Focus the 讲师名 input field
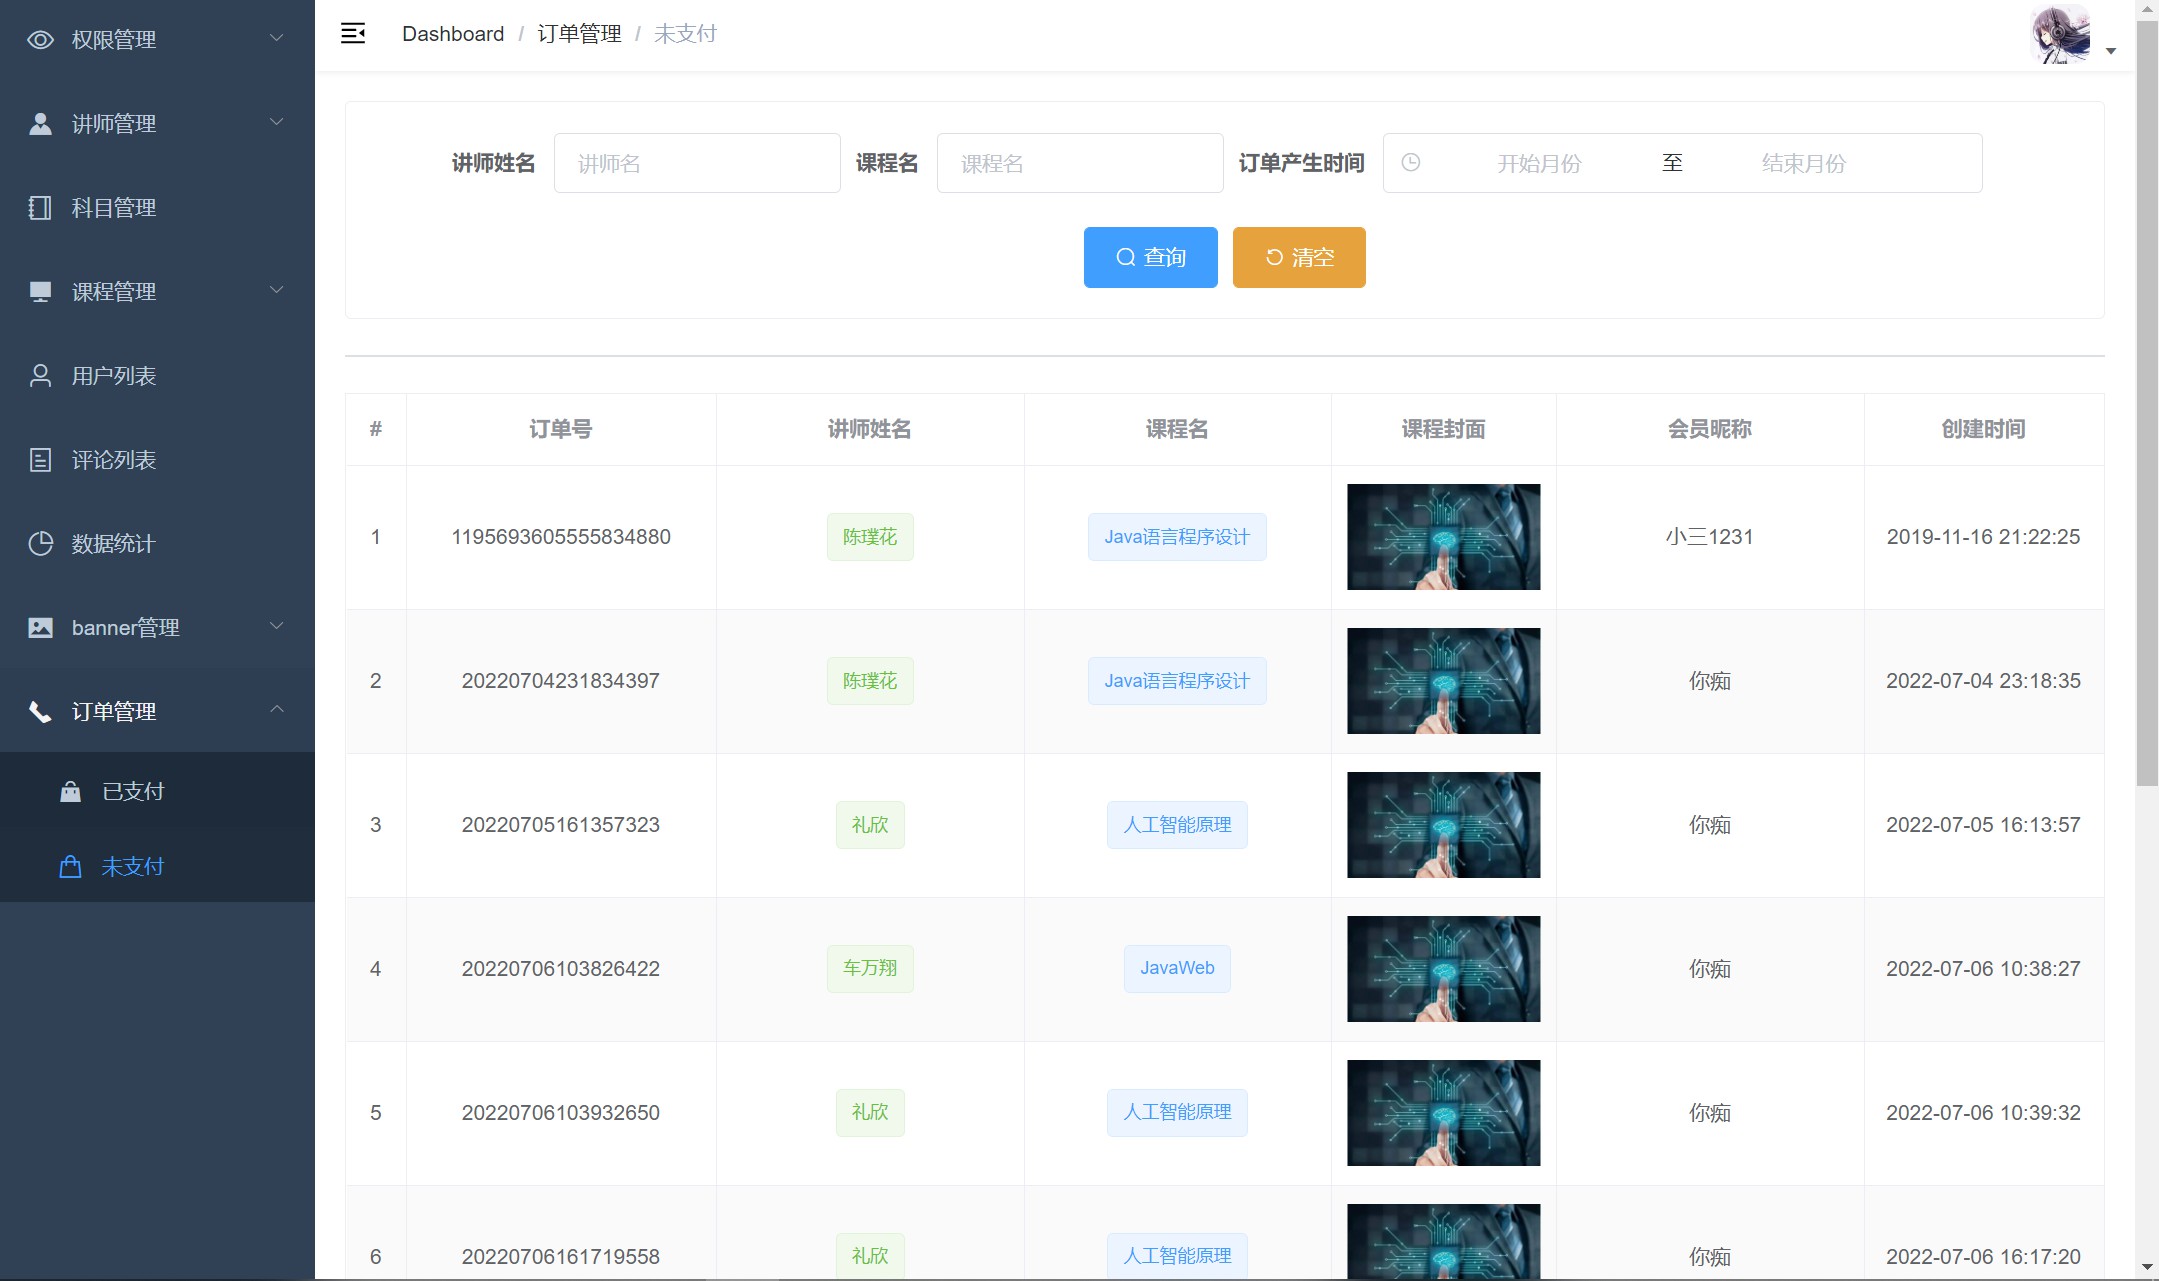2159x1281 pixels. (x=697, y=163)
